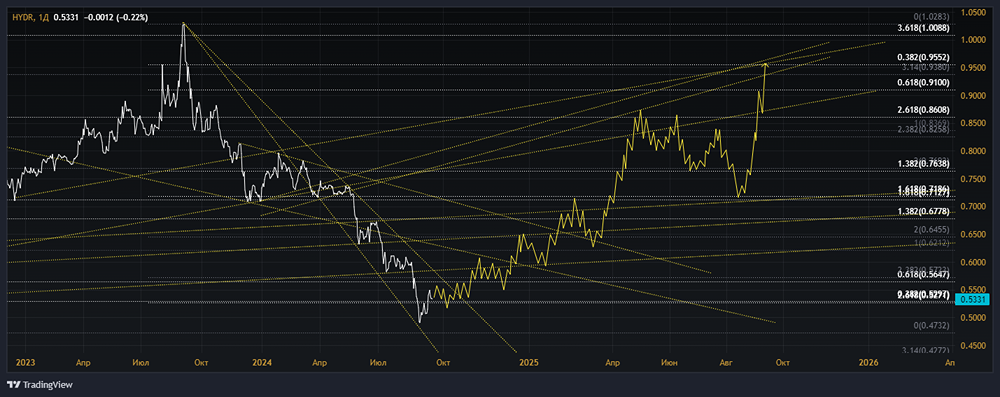Click the 0.8500 price axis label

pyautogui.click(x=973, y=124)
